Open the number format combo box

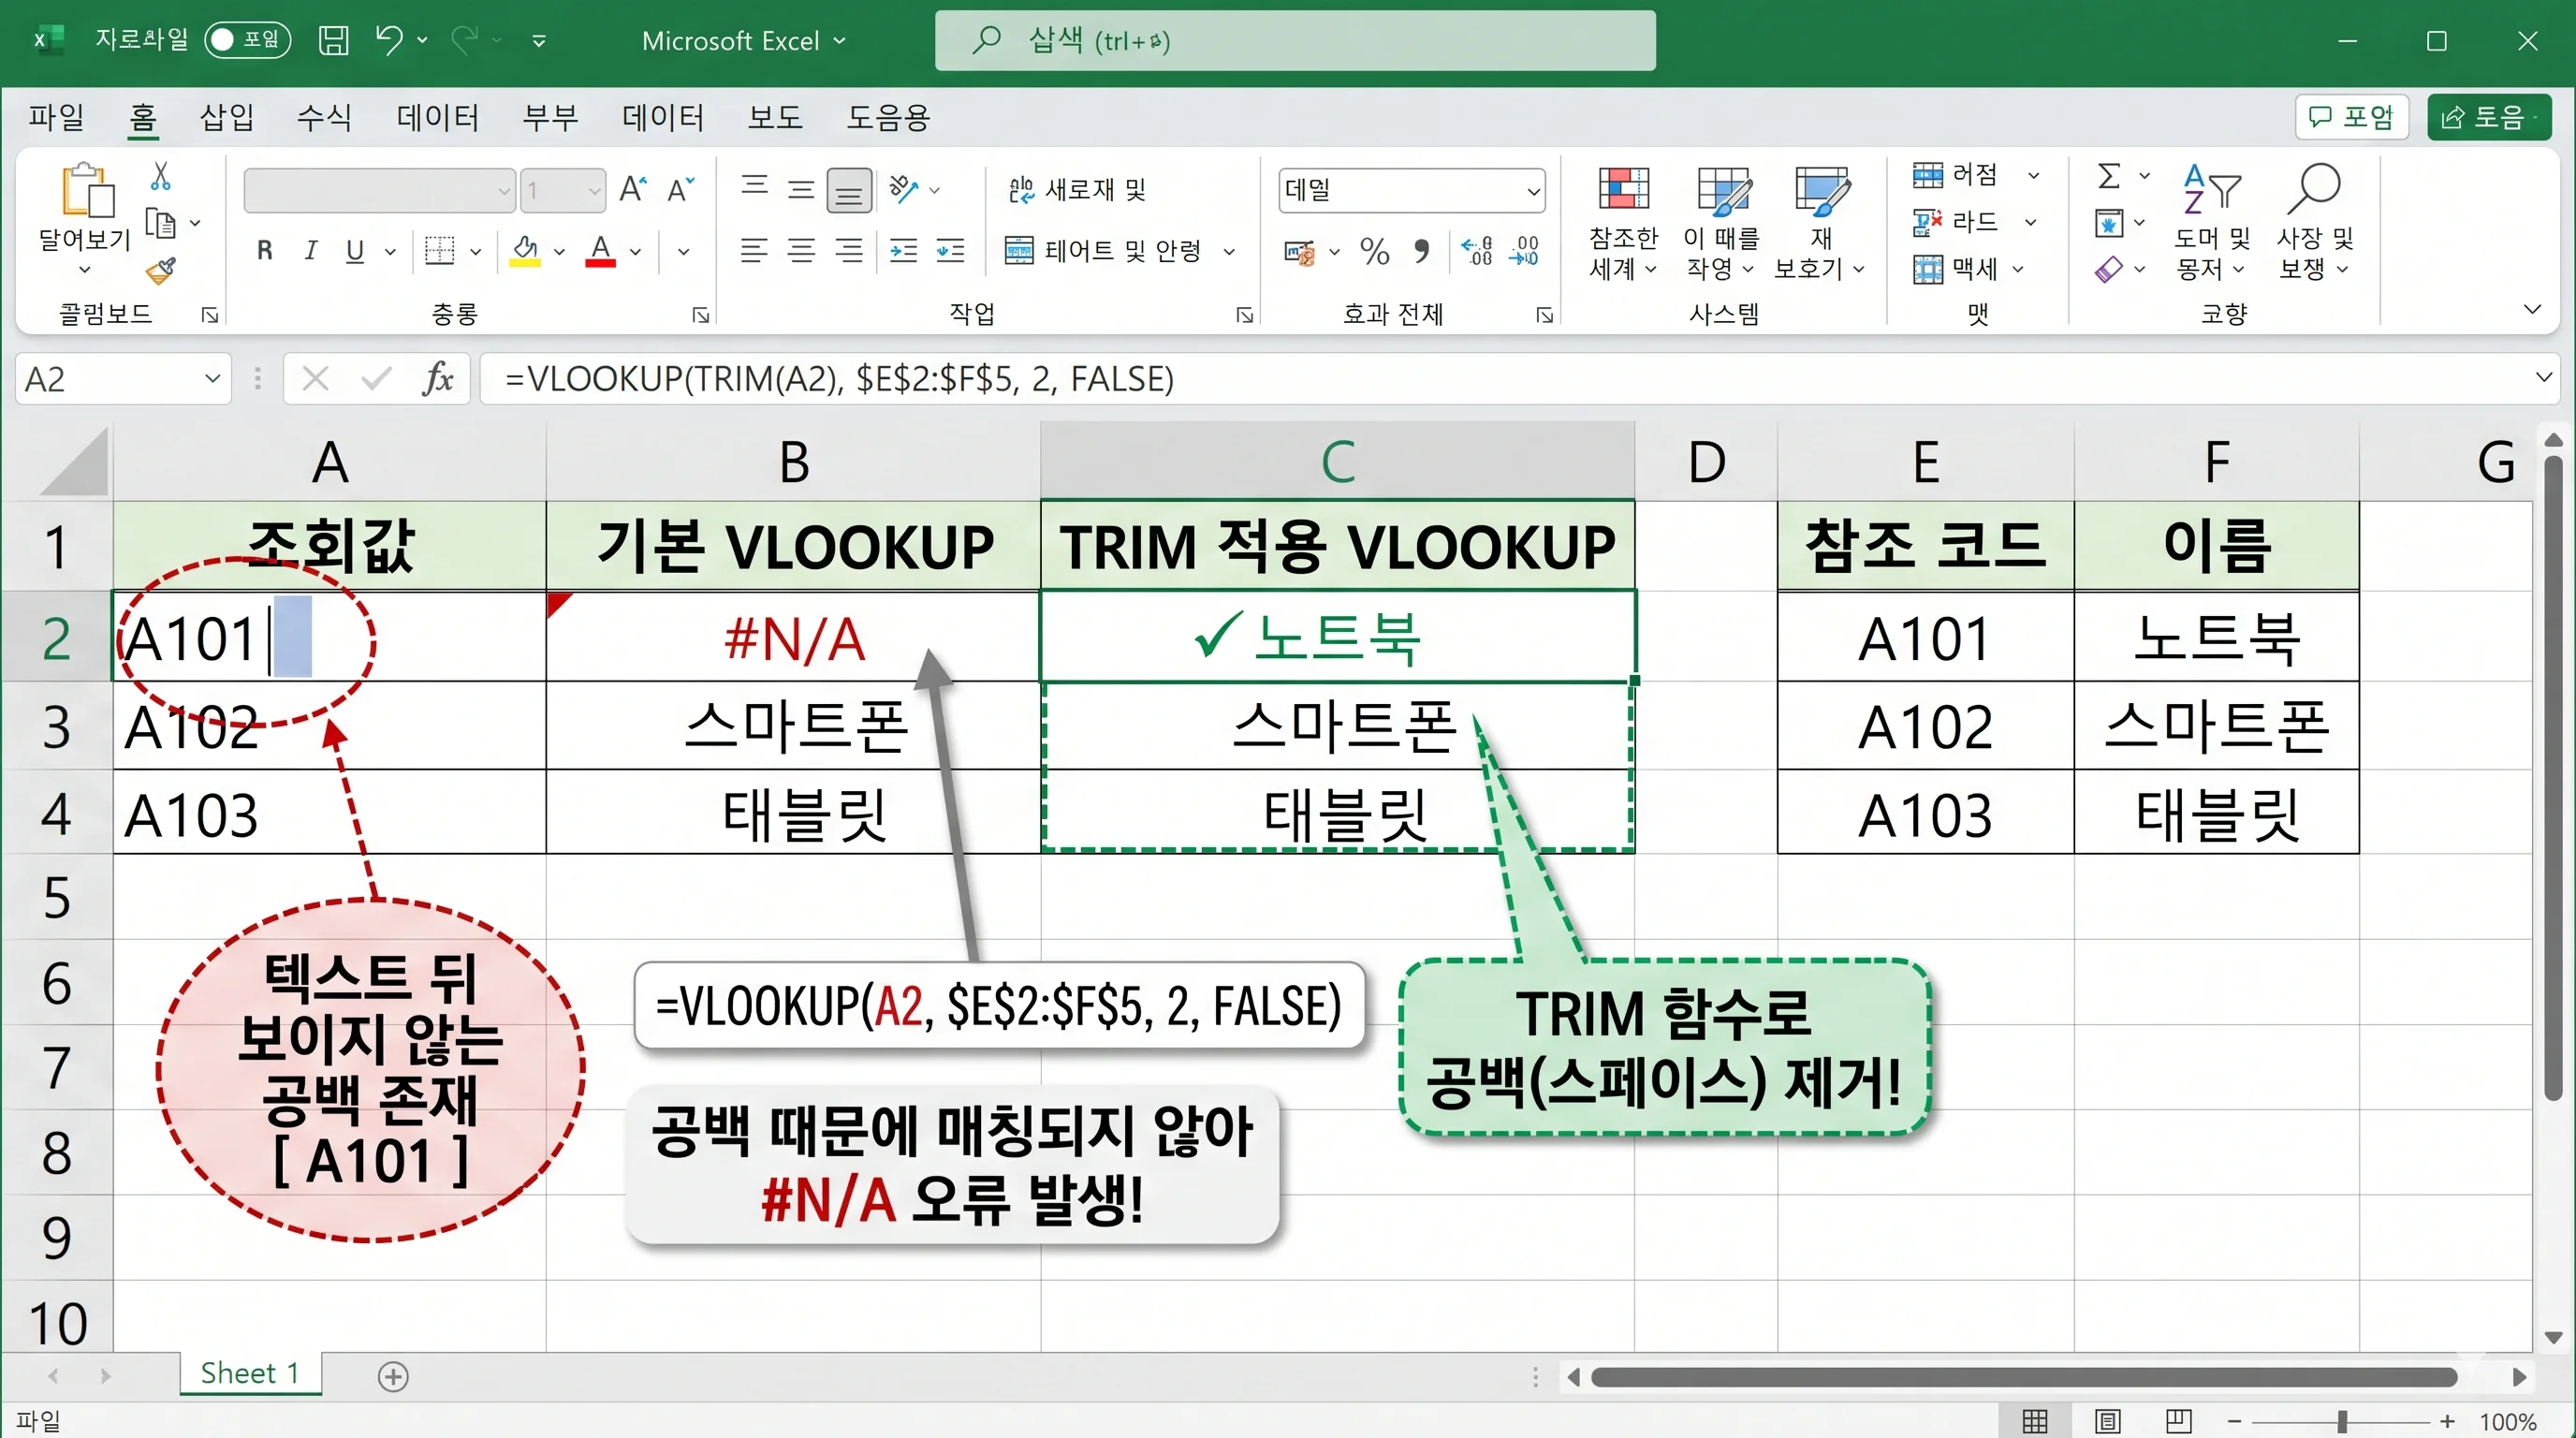point(1412,190)
